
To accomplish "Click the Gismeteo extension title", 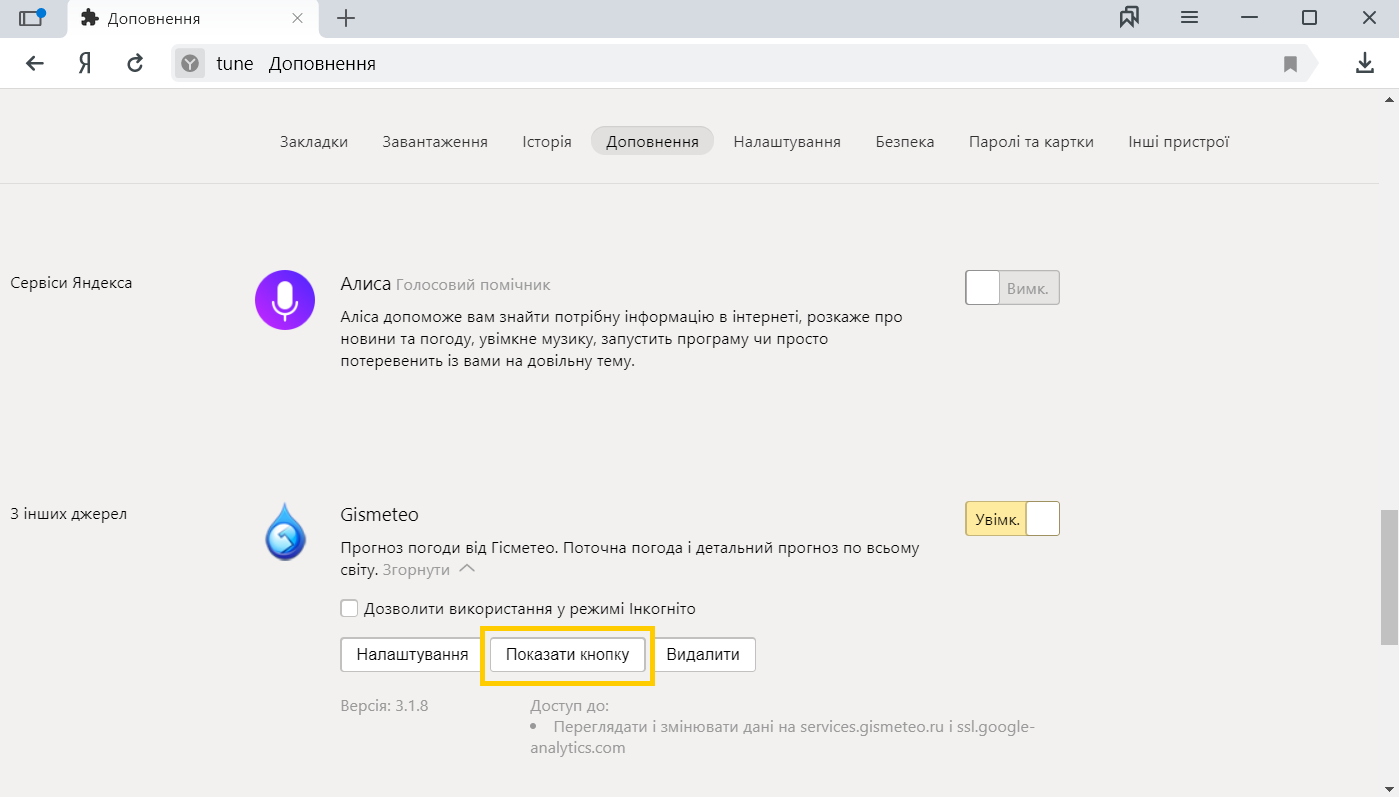I will 379,515.
